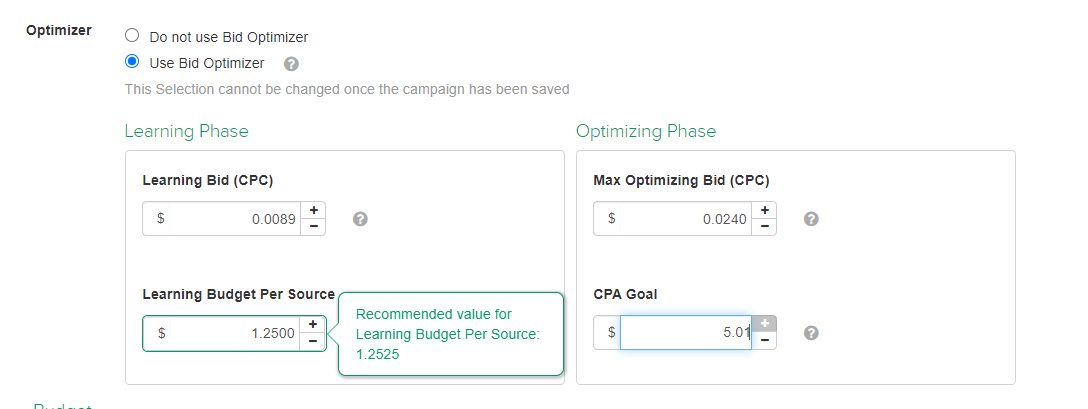Open help icon next to Max Optimizing Bid
The height and width of the screenshot is (409, 1088).
tap(811, 219)
